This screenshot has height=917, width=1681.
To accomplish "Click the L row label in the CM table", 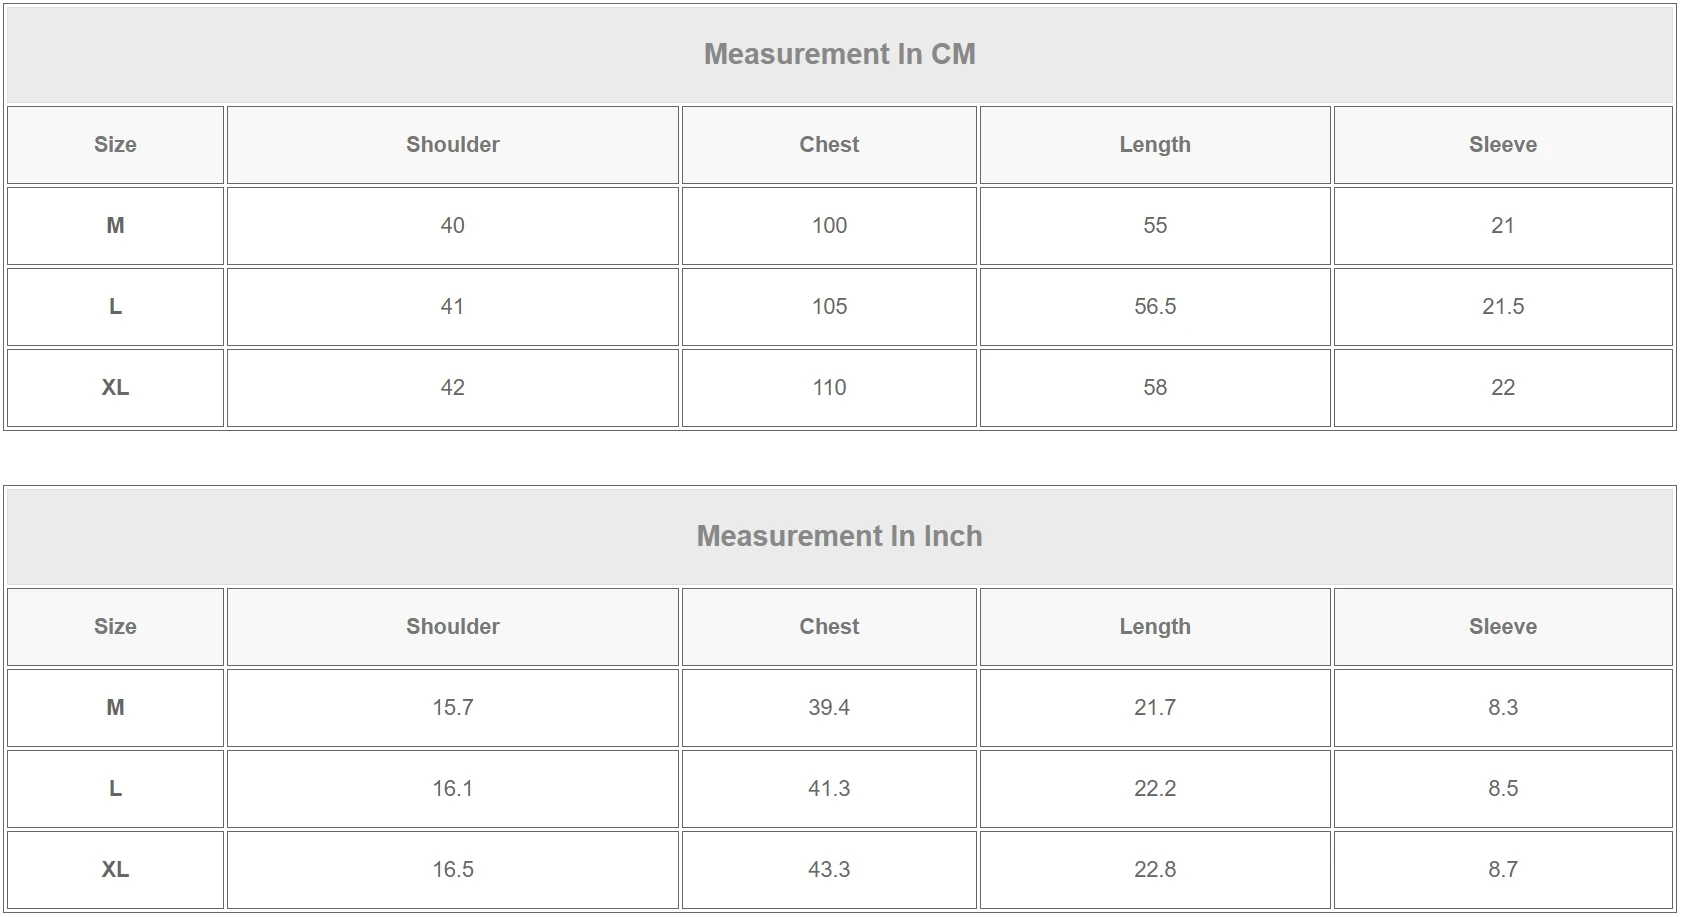I will point(115,307).
